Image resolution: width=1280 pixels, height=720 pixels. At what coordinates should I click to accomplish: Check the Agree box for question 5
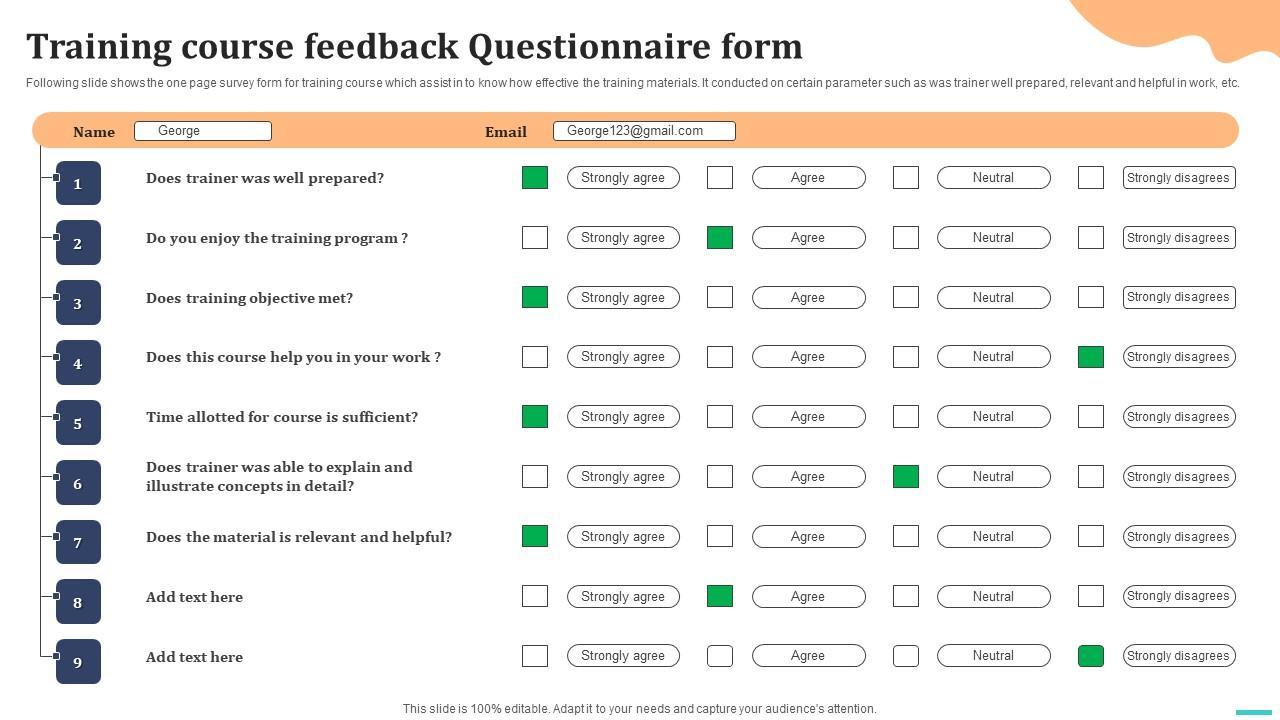point(720,417)
